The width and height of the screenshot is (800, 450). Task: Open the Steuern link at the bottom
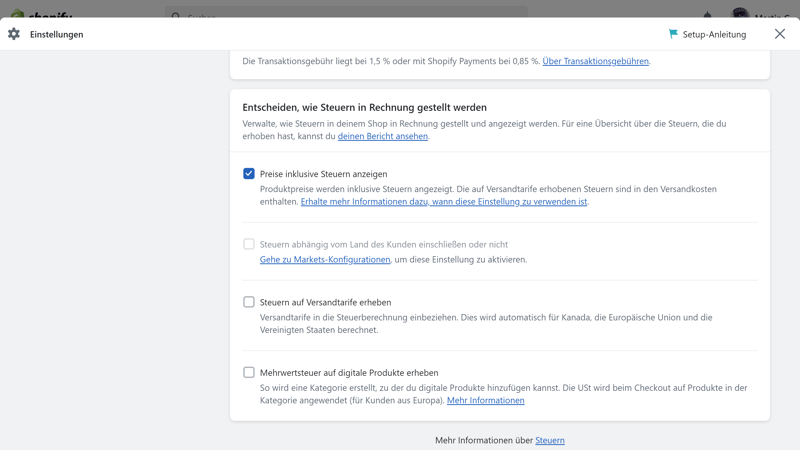coord(549,440)
